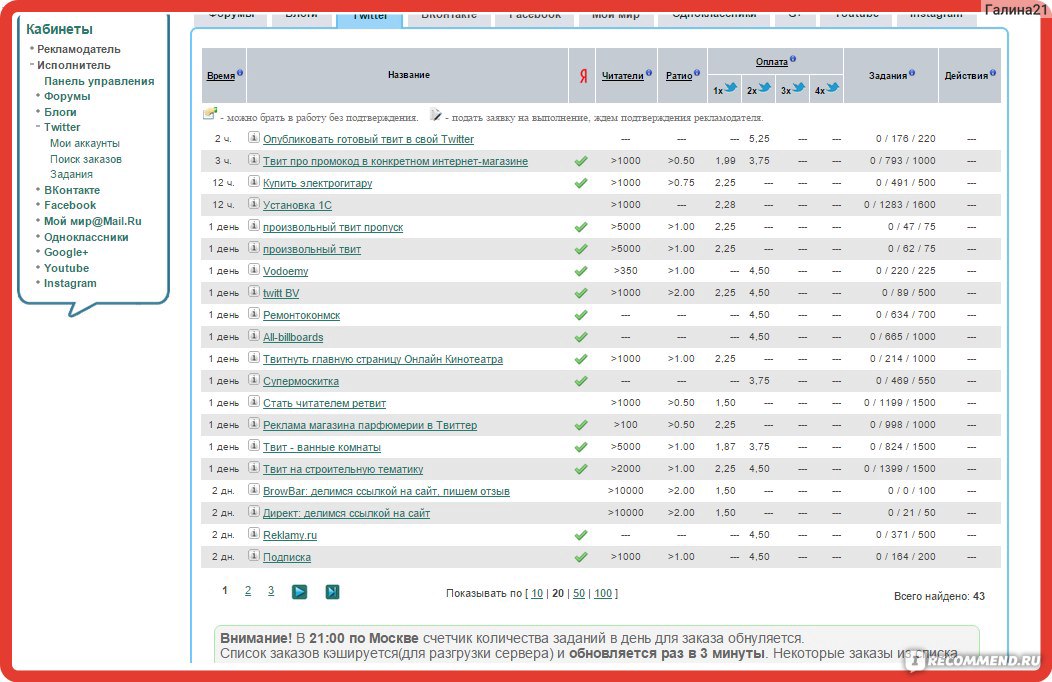Open "Задания" in the sidebar
This screenshot has width=1052, height=682.
(x=71, y=174)
